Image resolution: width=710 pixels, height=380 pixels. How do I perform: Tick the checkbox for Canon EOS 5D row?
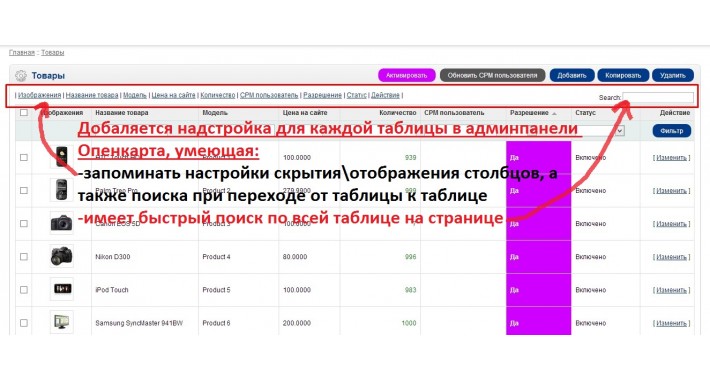click(x=24, y=224)
